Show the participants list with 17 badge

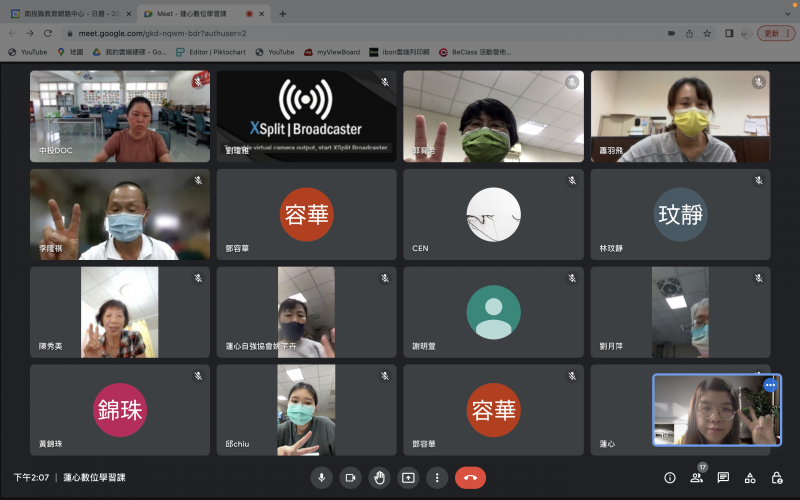pyautogui.click(x=696, y=478)
